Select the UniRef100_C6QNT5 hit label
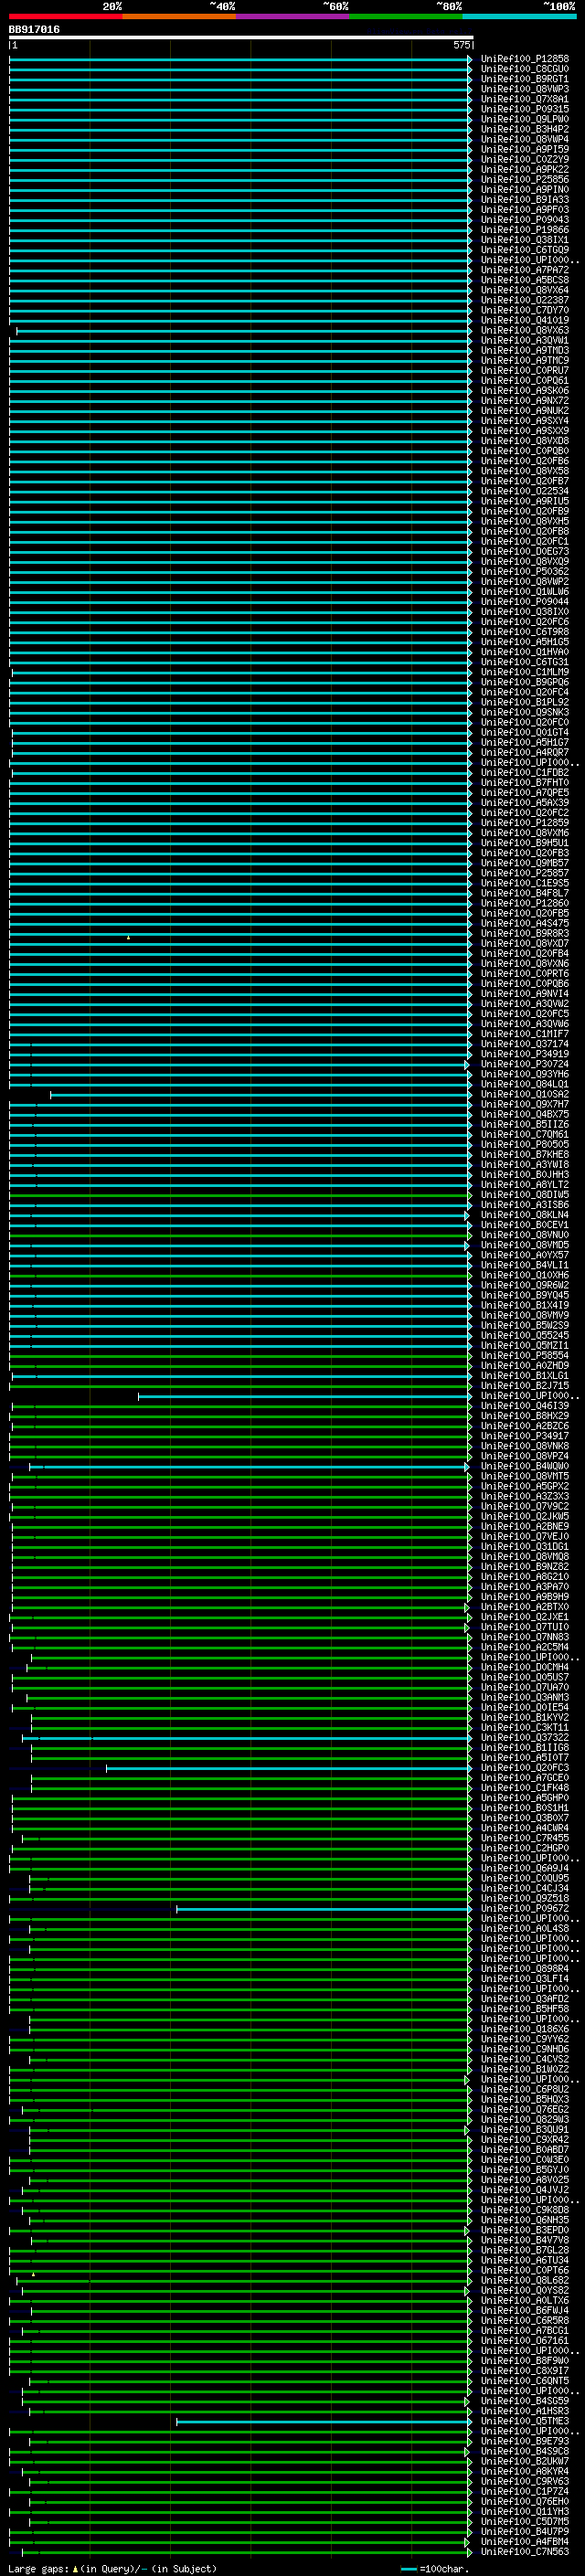Screen dimensions: 585x2576 [525, 2381]
